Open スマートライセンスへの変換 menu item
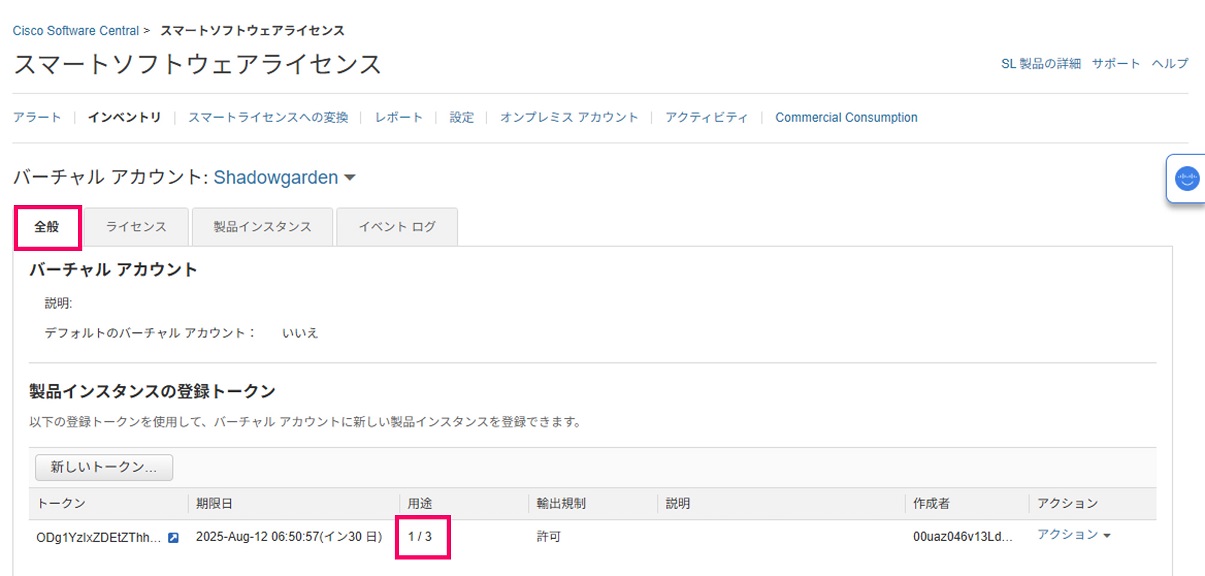Screen dimensions: 1205x576 268,117
